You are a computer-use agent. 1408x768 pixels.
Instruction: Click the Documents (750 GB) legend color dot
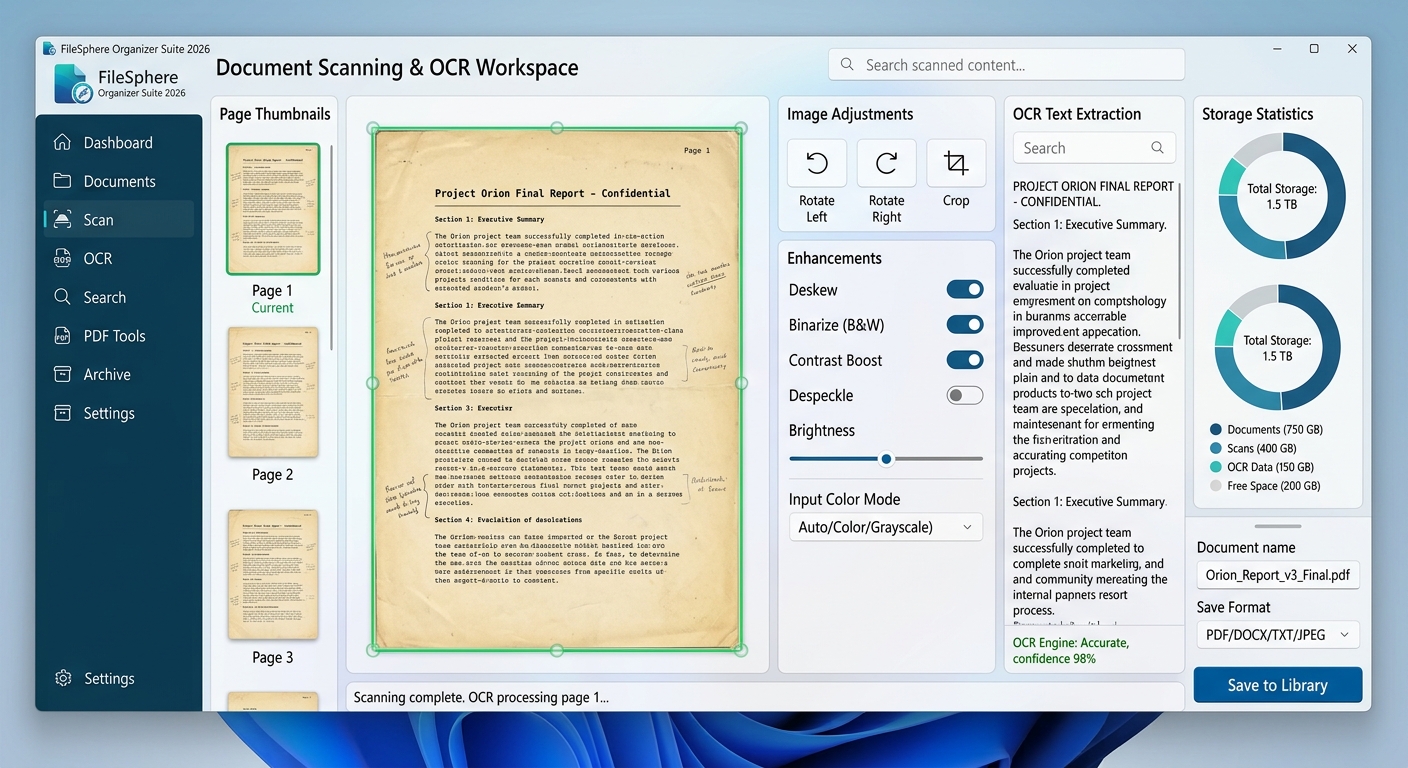(x=1215, y=430)
